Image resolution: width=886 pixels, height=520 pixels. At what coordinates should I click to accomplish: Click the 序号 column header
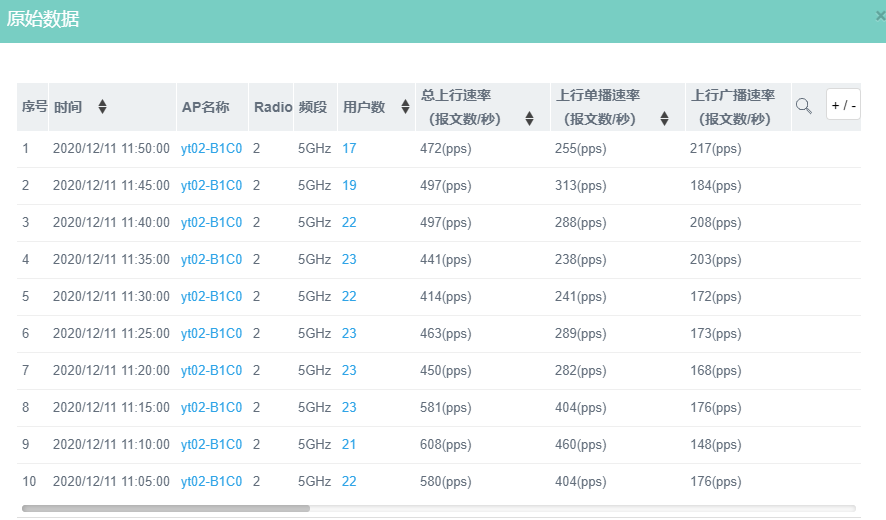click(x=34, y=106)
